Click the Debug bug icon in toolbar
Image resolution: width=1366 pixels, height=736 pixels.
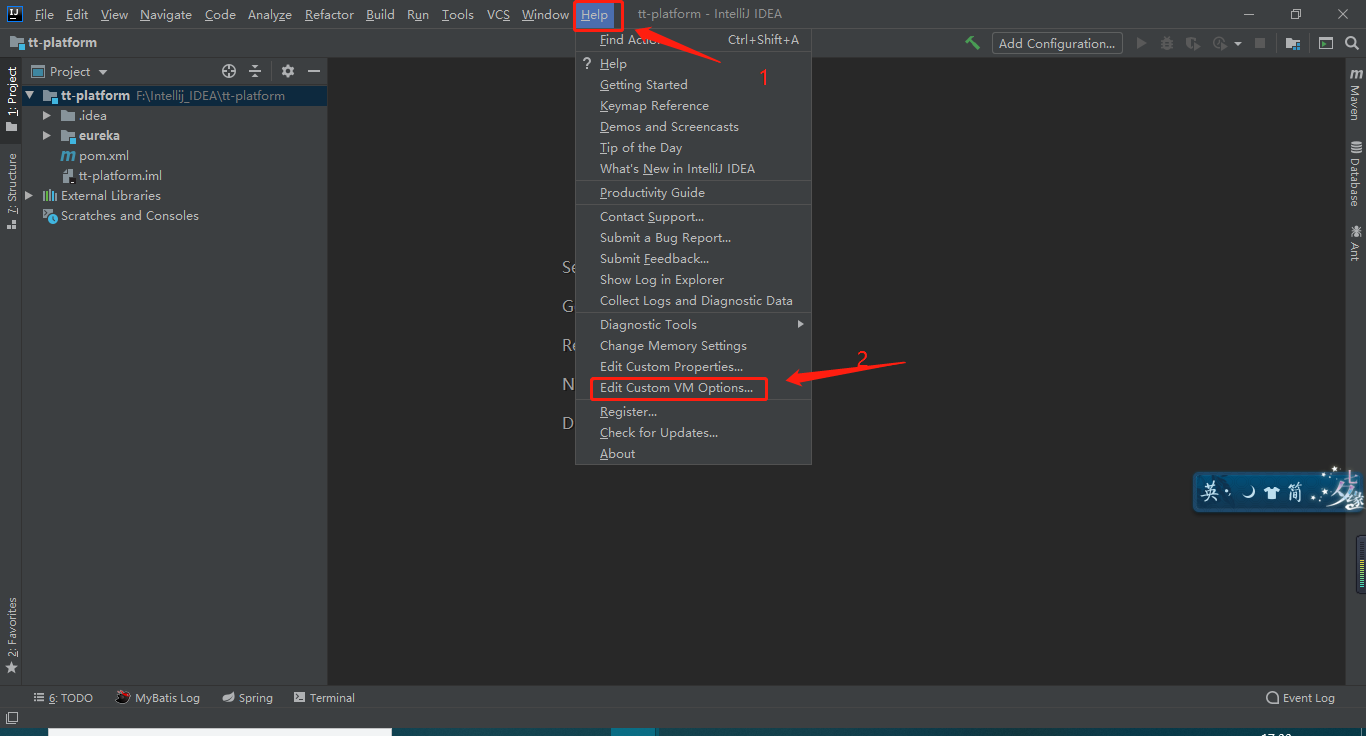coord(1167,43)
